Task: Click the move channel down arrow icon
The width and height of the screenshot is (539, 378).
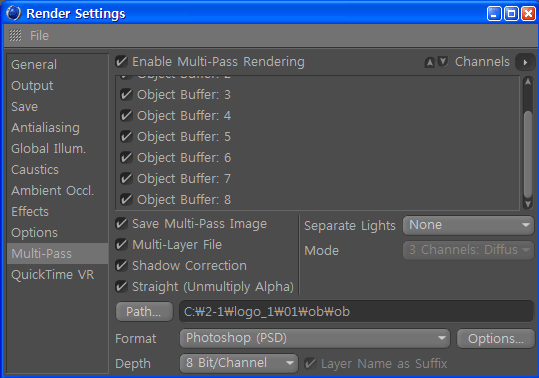Action: [443, 62]
